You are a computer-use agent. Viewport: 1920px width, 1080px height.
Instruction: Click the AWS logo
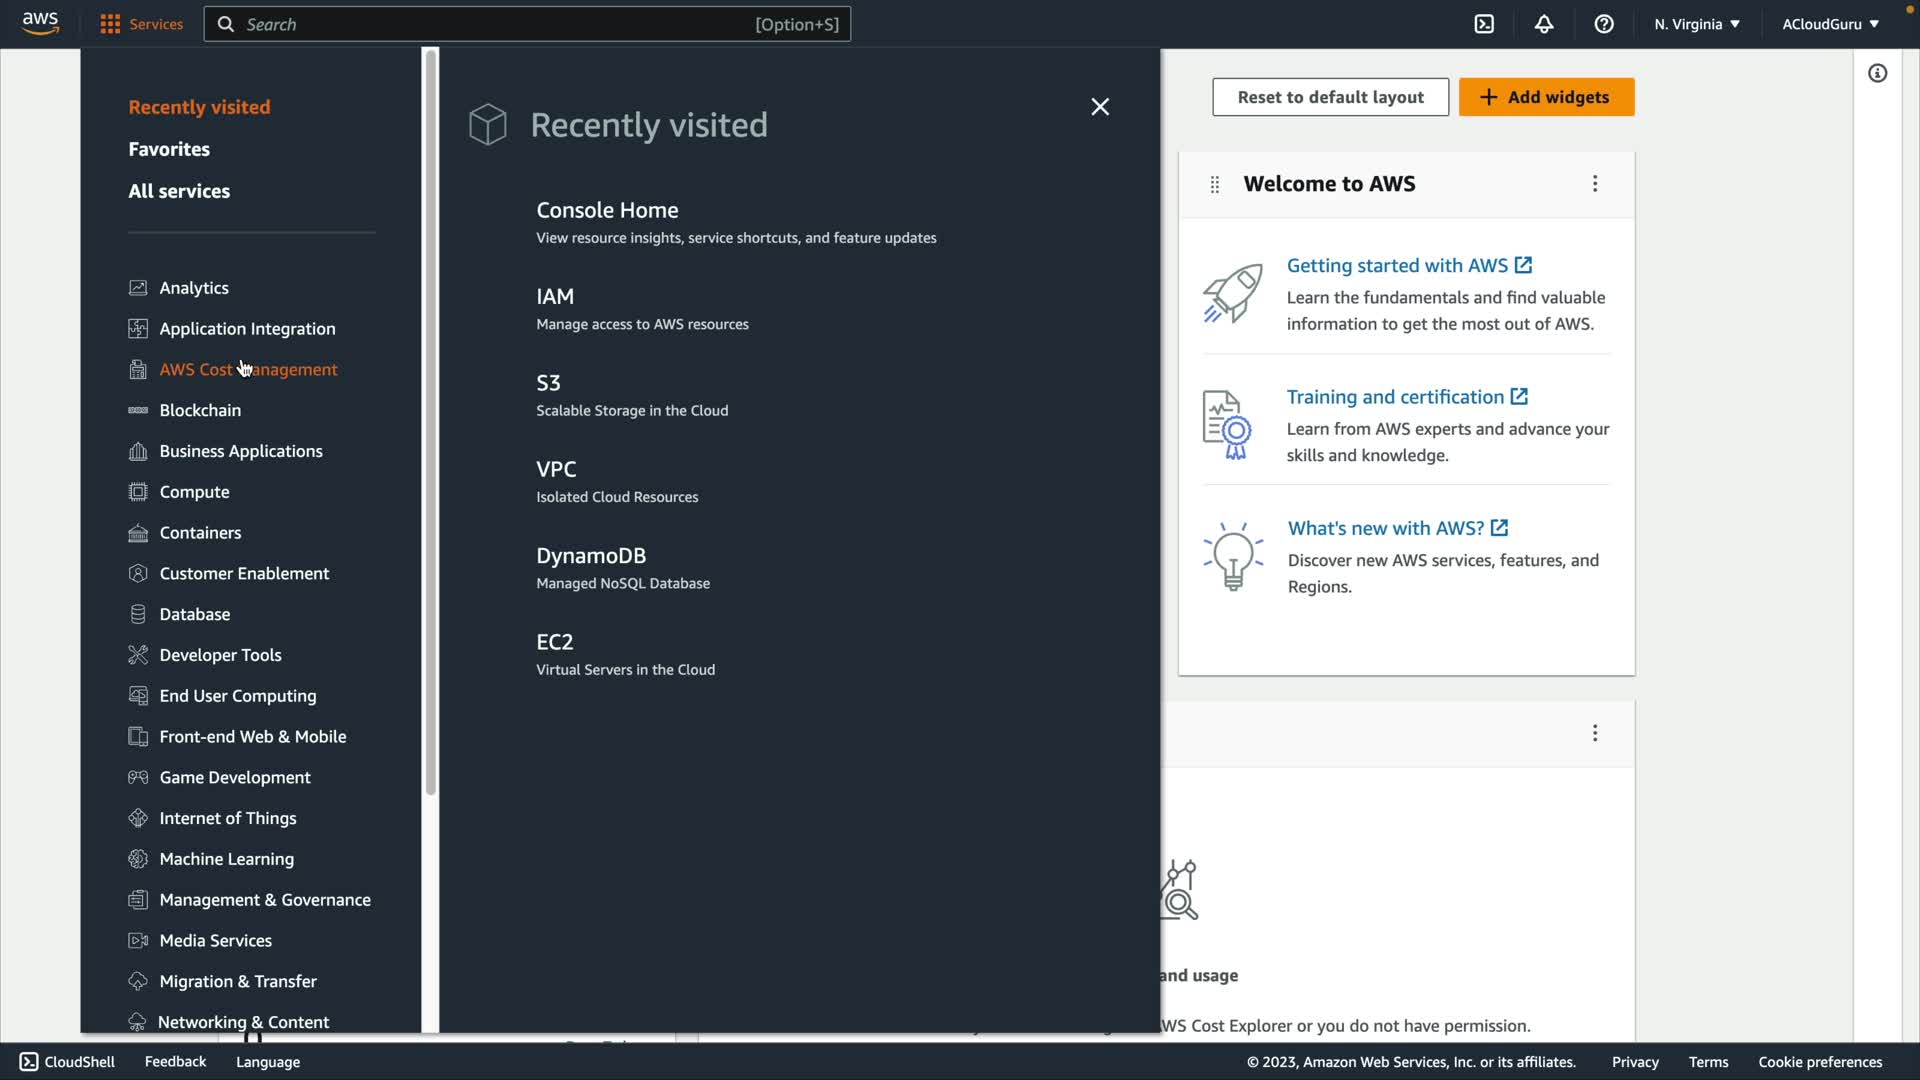click(x=40, y=23)
